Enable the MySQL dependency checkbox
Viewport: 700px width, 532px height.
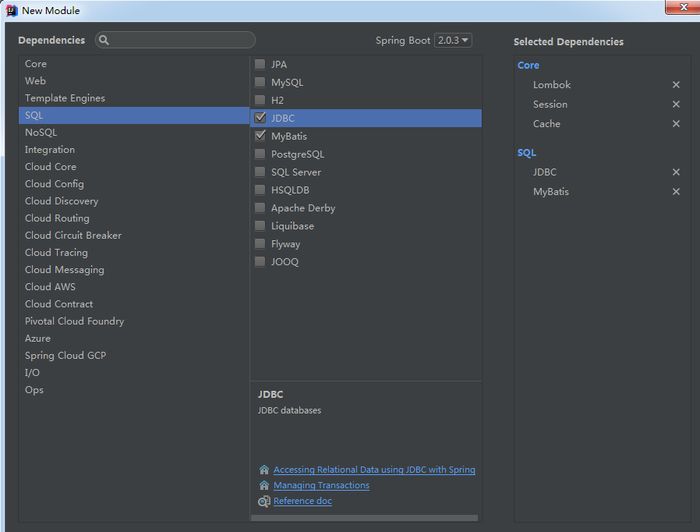pyautogui.click(x=260, y=82)
